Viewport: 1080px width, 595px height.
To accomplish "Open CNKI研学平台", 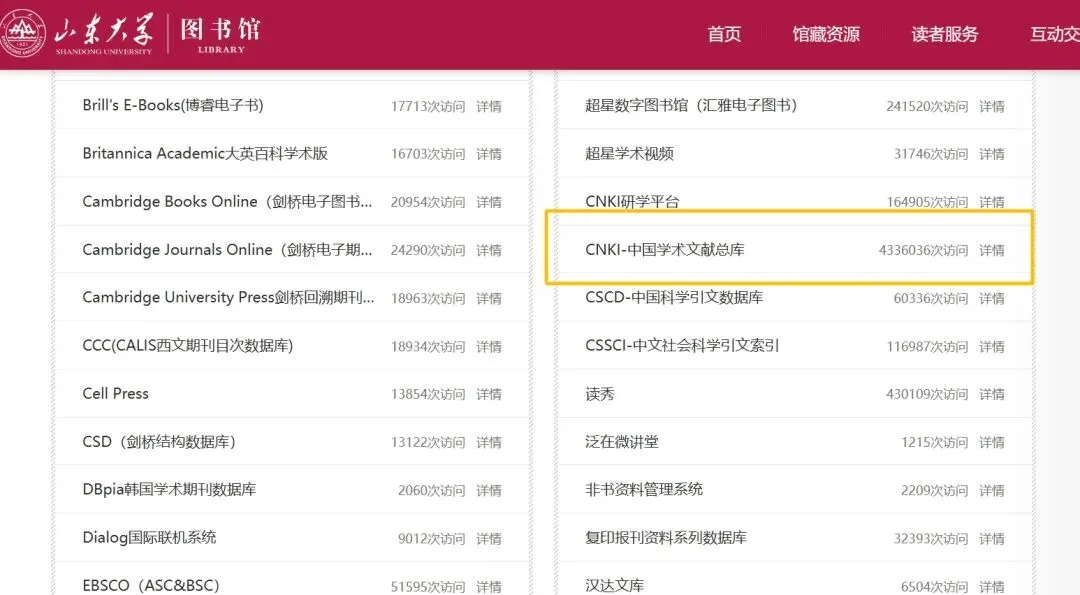I will (632, 201).
